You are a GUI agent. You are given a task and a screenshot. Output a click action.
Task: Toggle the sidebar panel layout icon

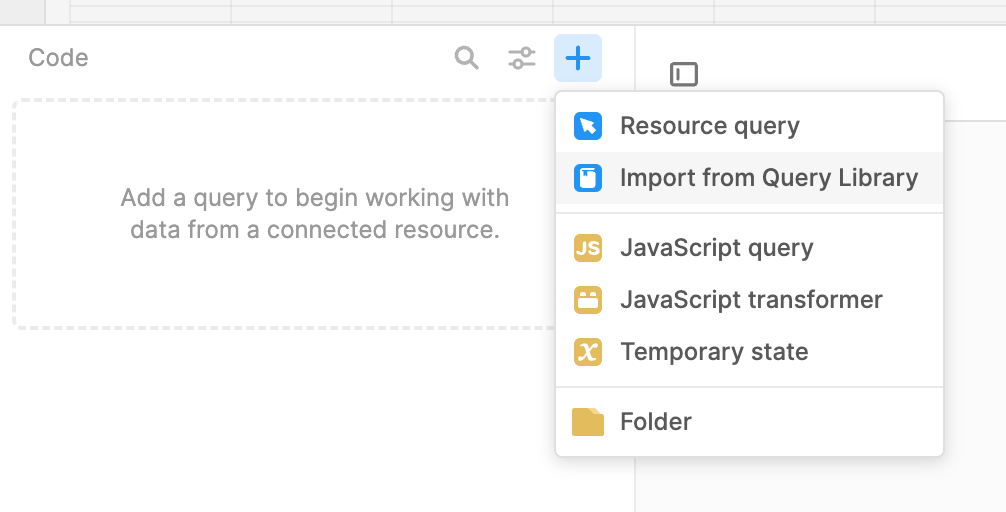click(684, 74)
